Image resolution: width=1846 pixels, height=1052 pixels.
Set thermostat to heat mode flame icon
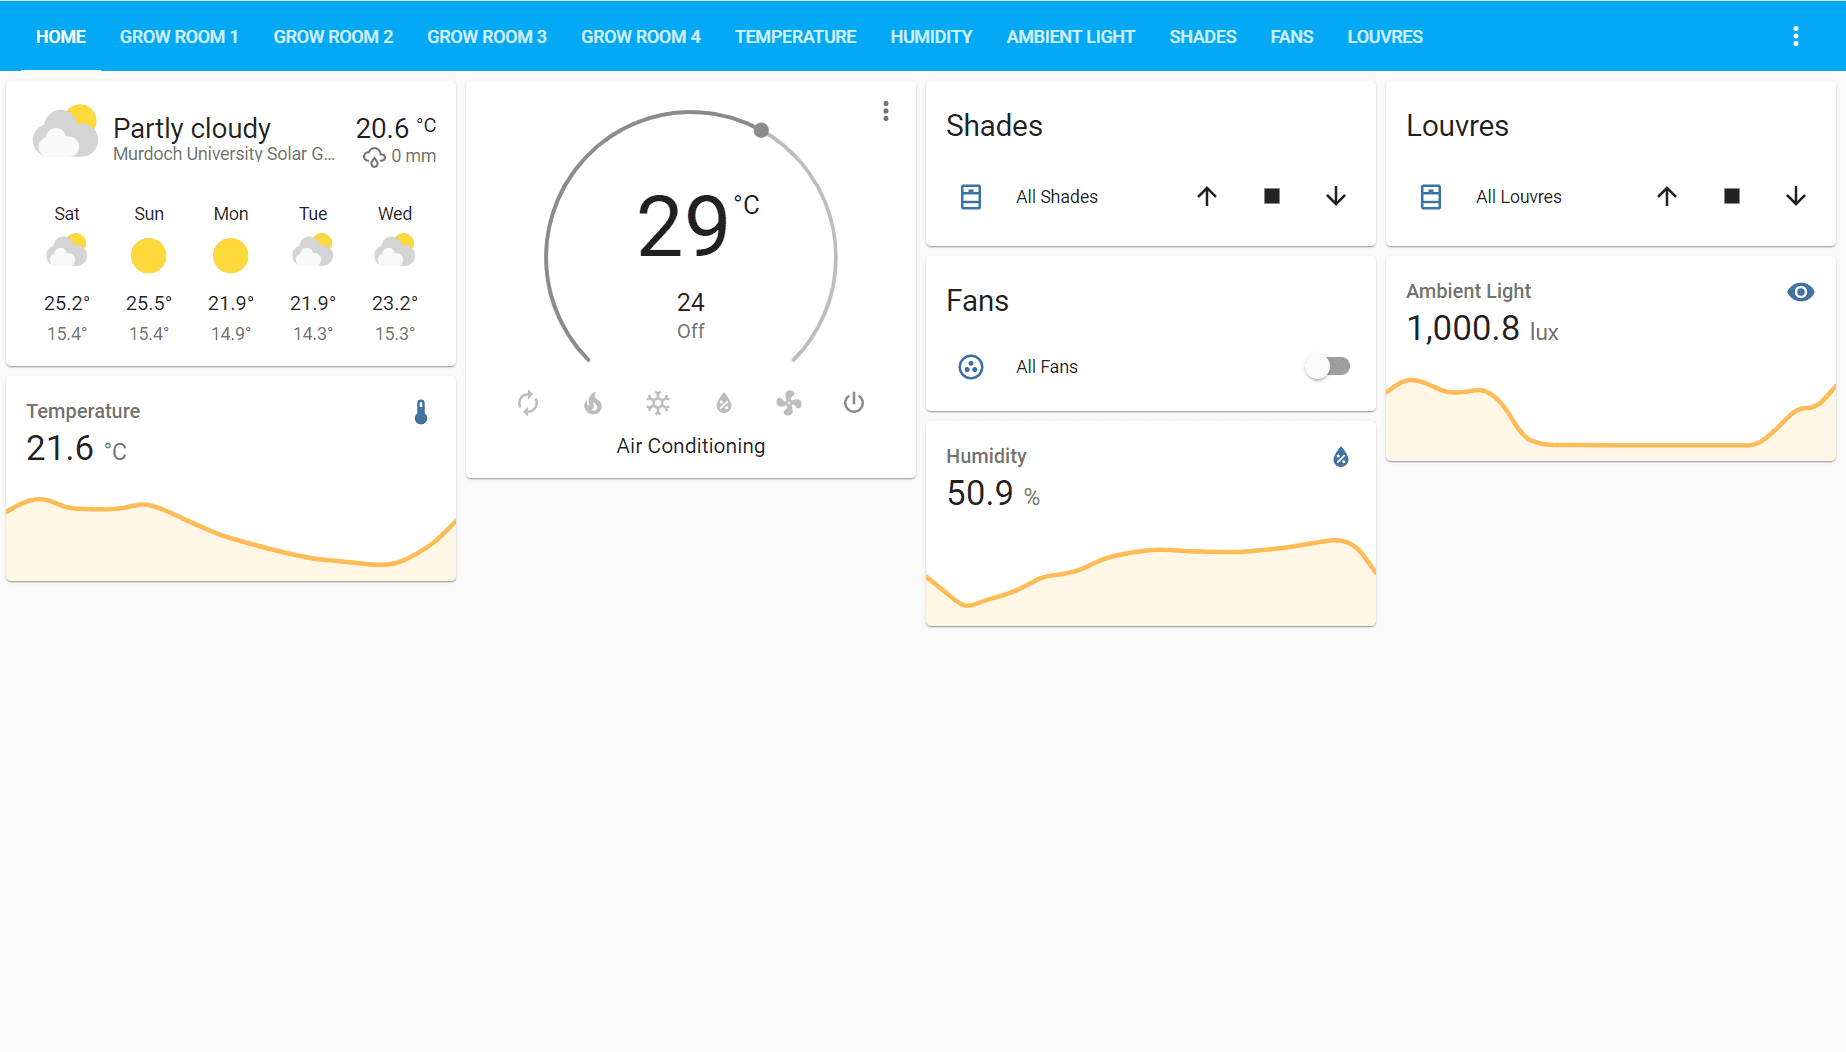click(x=593, y=403)
